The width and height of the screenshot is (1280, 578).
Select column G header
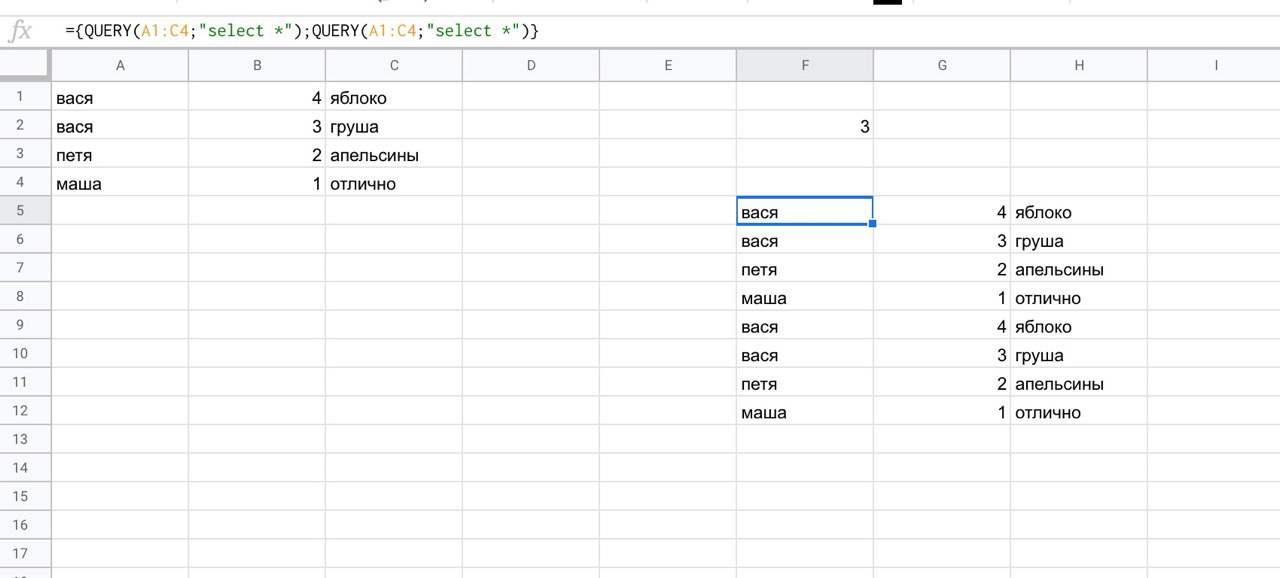(942, 65)
